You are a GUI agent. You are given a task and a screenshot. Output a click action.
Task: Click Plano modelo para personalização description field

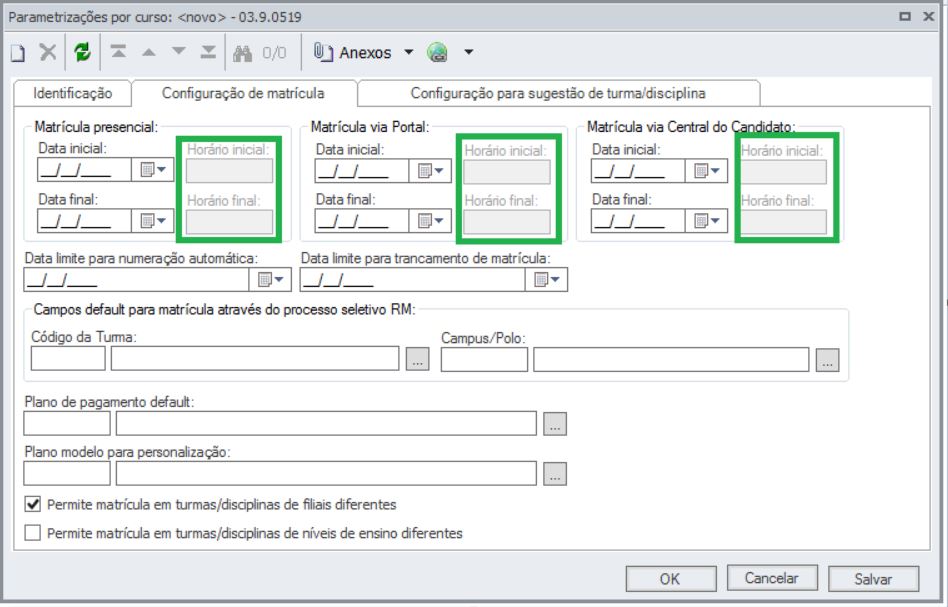coord(326,473)
